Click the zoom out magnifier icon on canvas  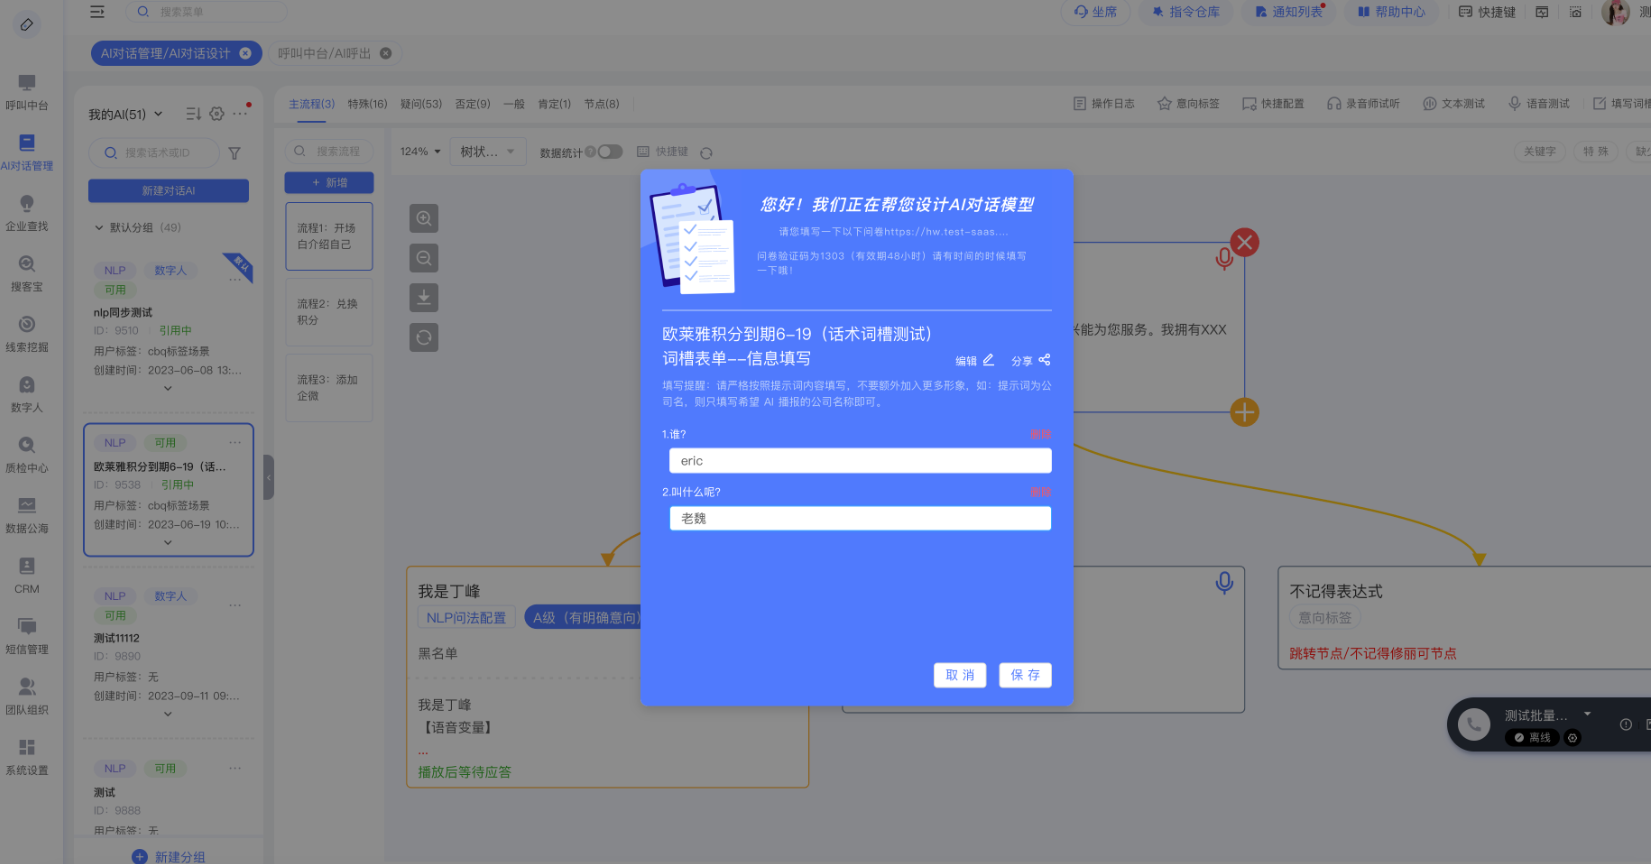pyautogui.click(x=424, y=259)
